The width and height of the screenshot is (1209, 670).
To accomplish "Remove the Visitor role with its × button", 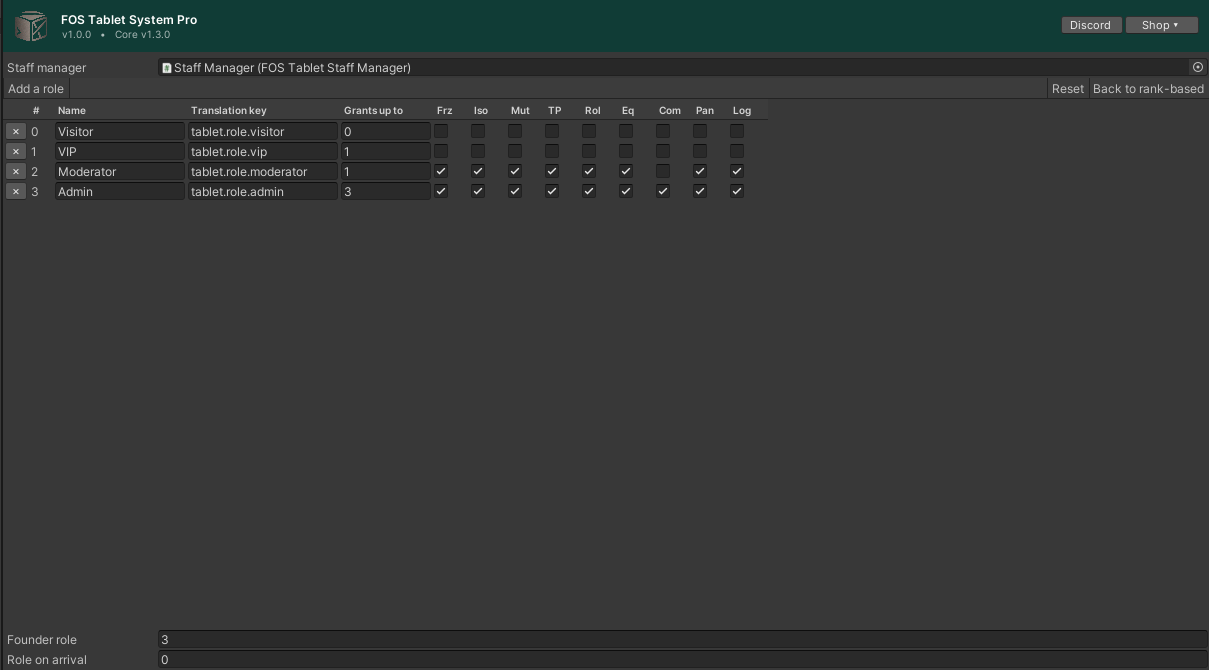I will (16, 131).
